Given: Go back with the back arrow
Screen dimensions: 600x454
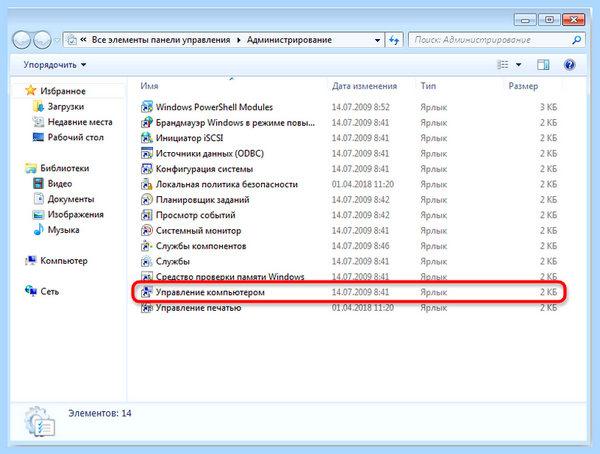Looking at the screenshot, I should pos(21,40).
